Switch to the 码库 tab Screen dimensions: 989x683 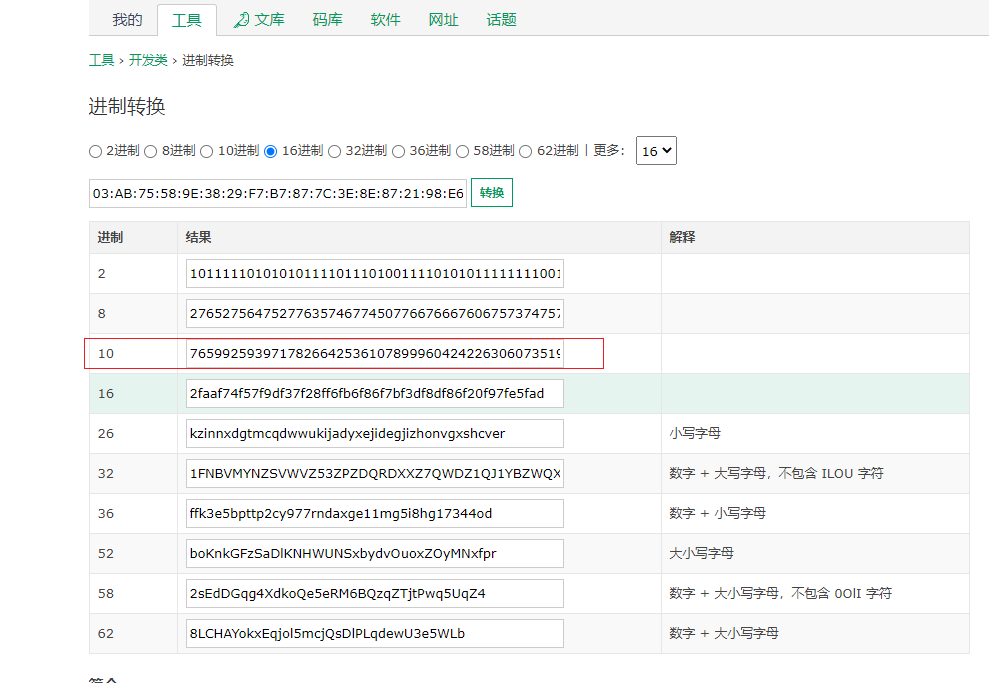(327, 20)
